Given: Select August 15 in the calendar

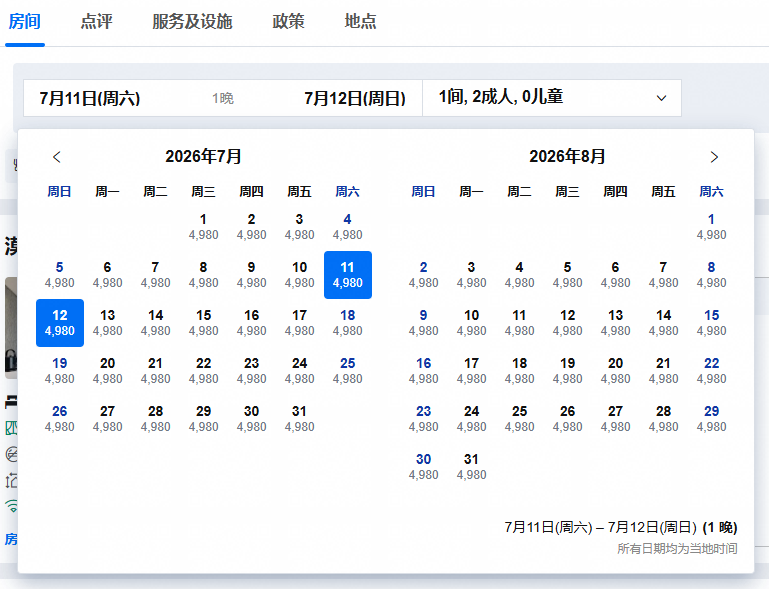Looking at the screenshot, I should tap(711, 323).
